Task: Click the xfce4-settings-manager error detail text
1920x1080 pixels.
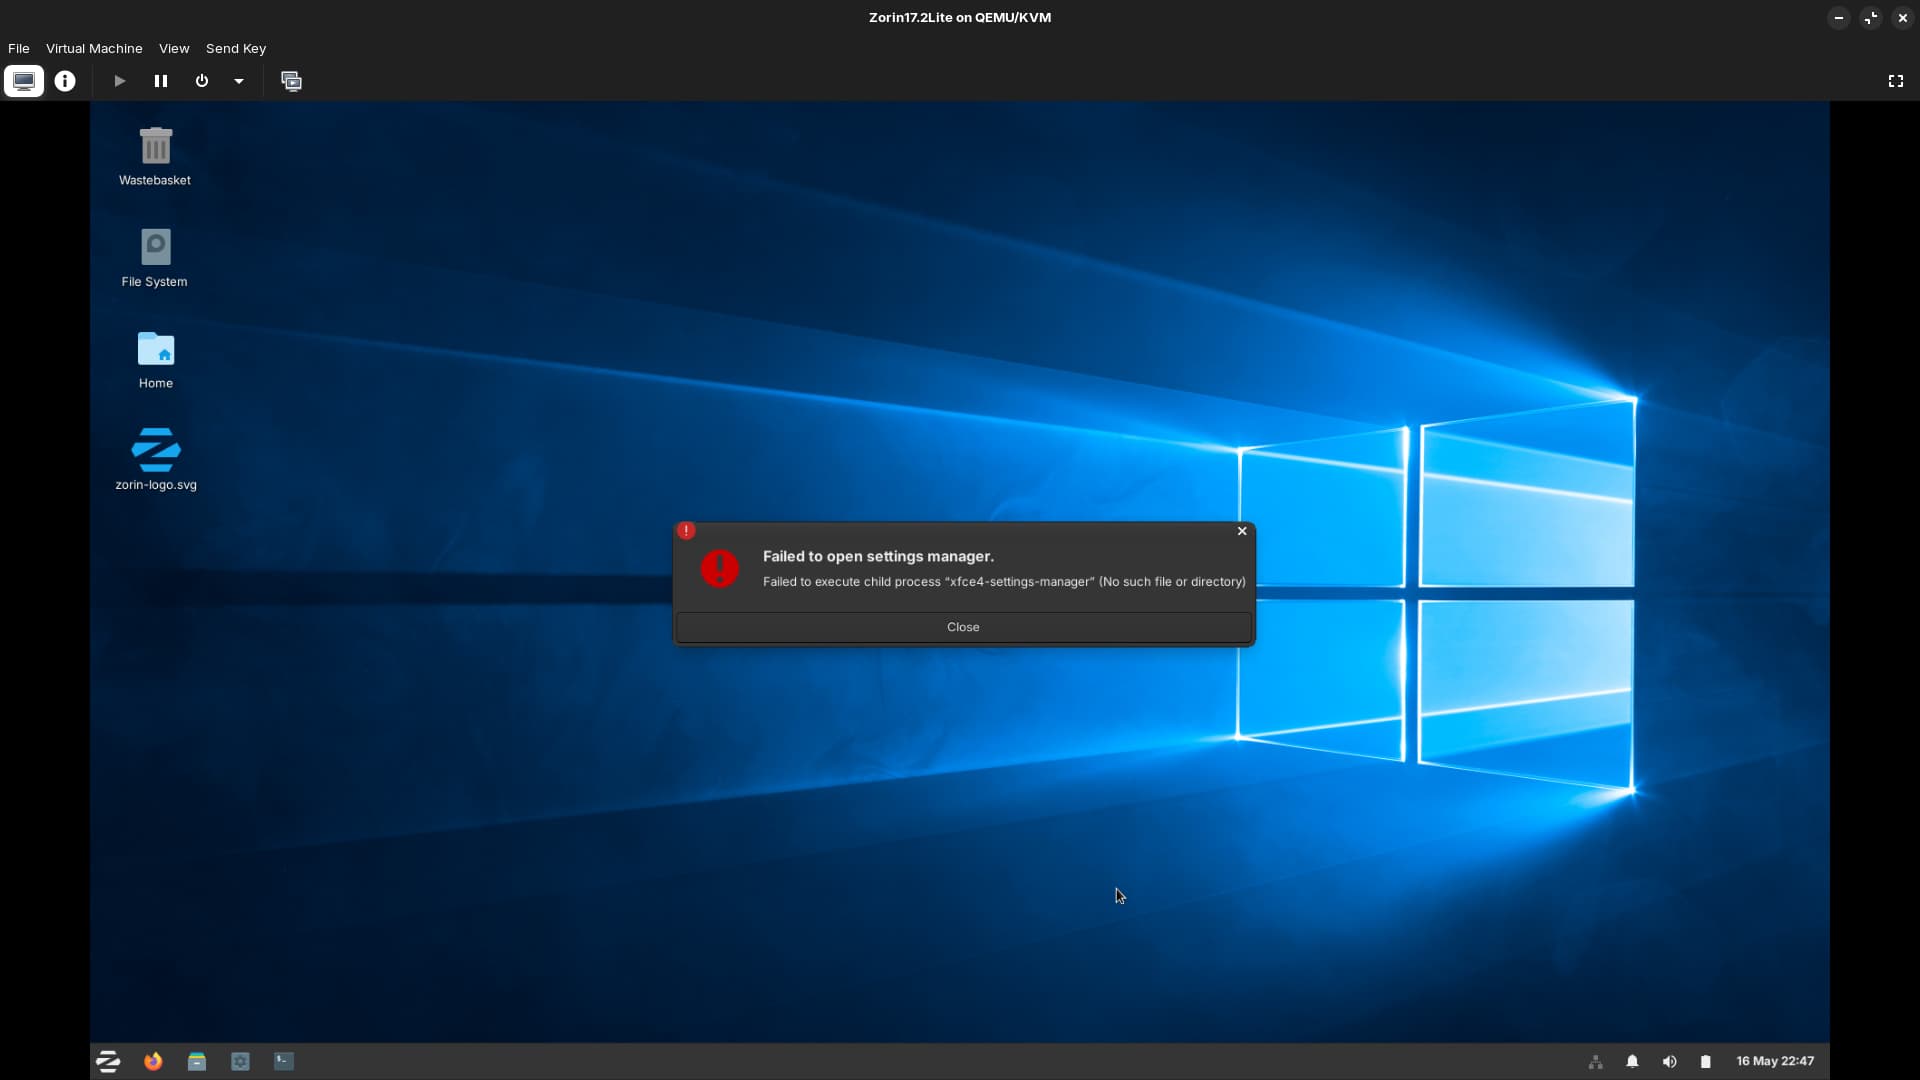Action: [x=1004, y=582]
